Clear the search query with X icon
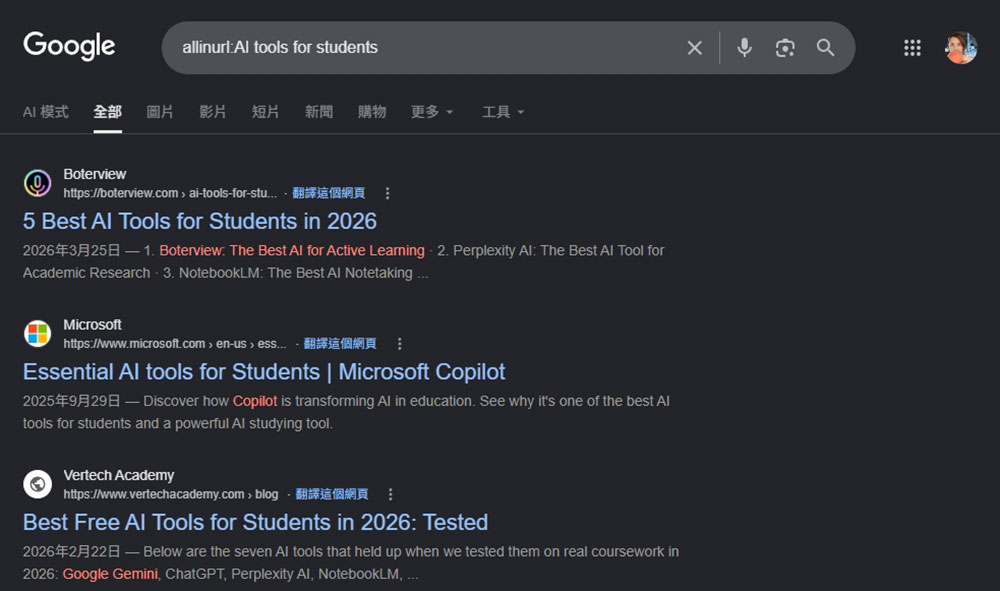 [x=695, y=48]
